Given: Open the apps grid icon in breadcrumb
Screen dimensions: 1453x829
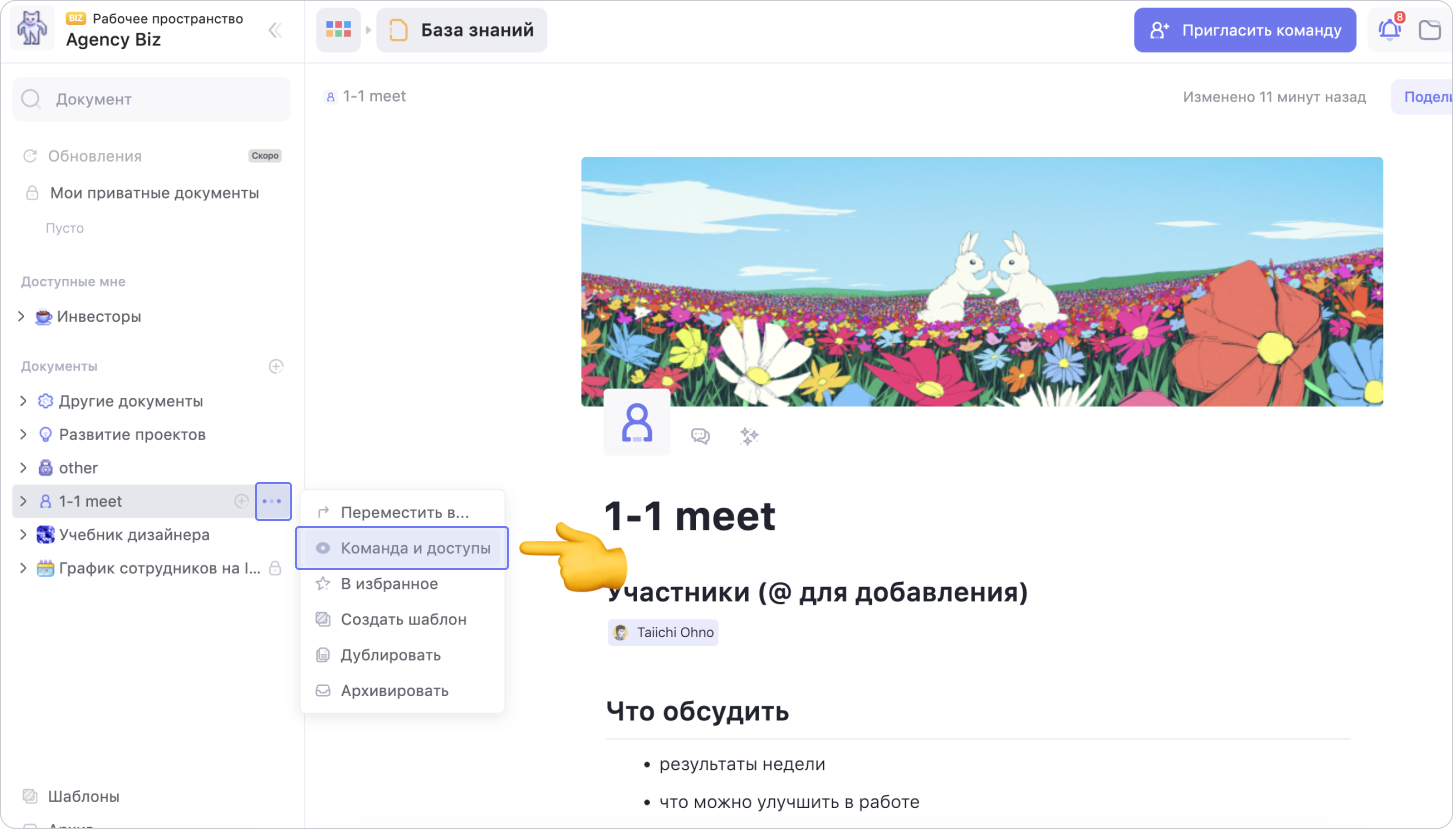Looking at the screenshot, I should [339, 30].
